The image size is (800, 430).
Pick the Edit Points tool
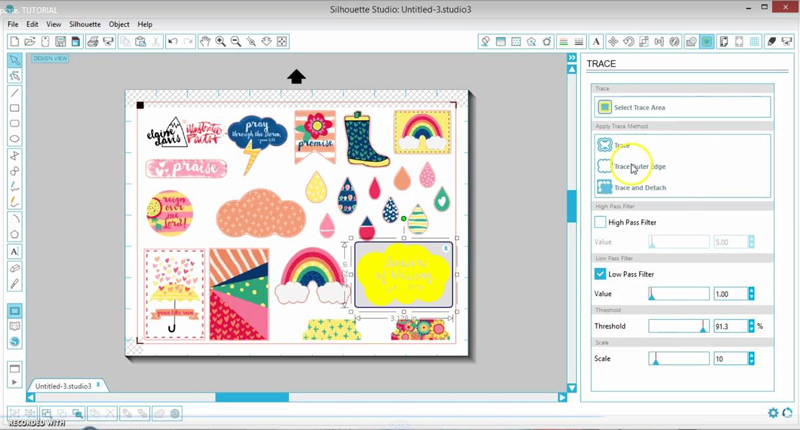(x=14, y=77)
